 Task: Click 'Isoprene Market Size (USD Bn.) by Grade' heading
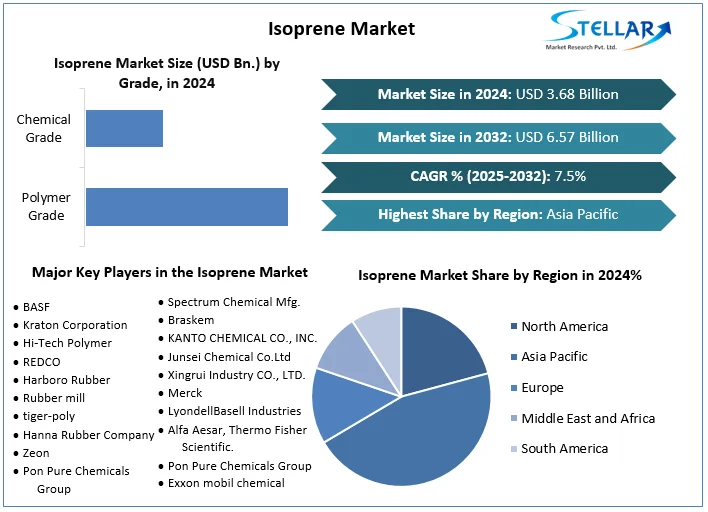pyautogui.click(x=167, y=73)
